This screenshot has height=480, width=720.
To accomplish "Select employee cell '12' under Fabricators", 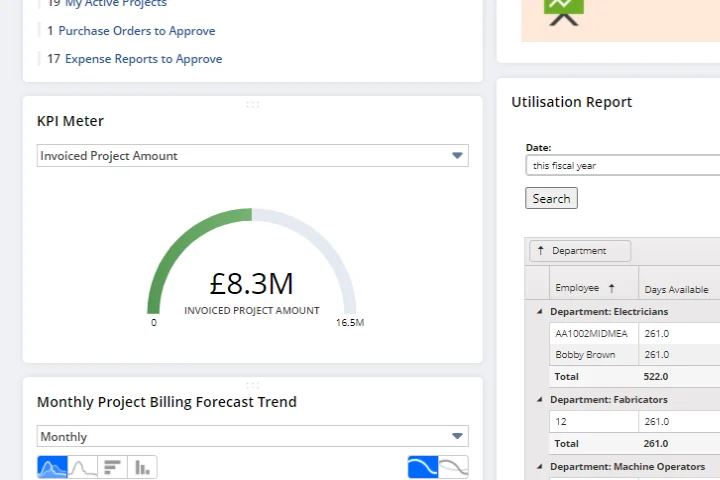I will [594, 422].
